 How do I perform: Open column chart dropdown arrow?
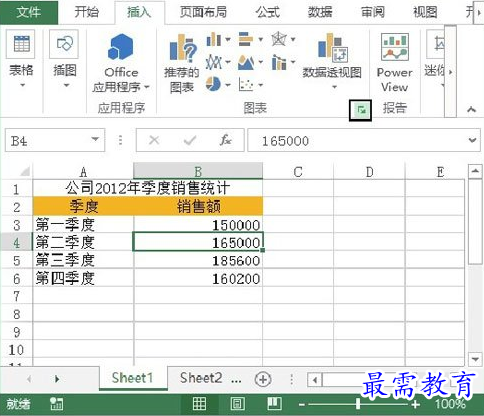(228, 40)
